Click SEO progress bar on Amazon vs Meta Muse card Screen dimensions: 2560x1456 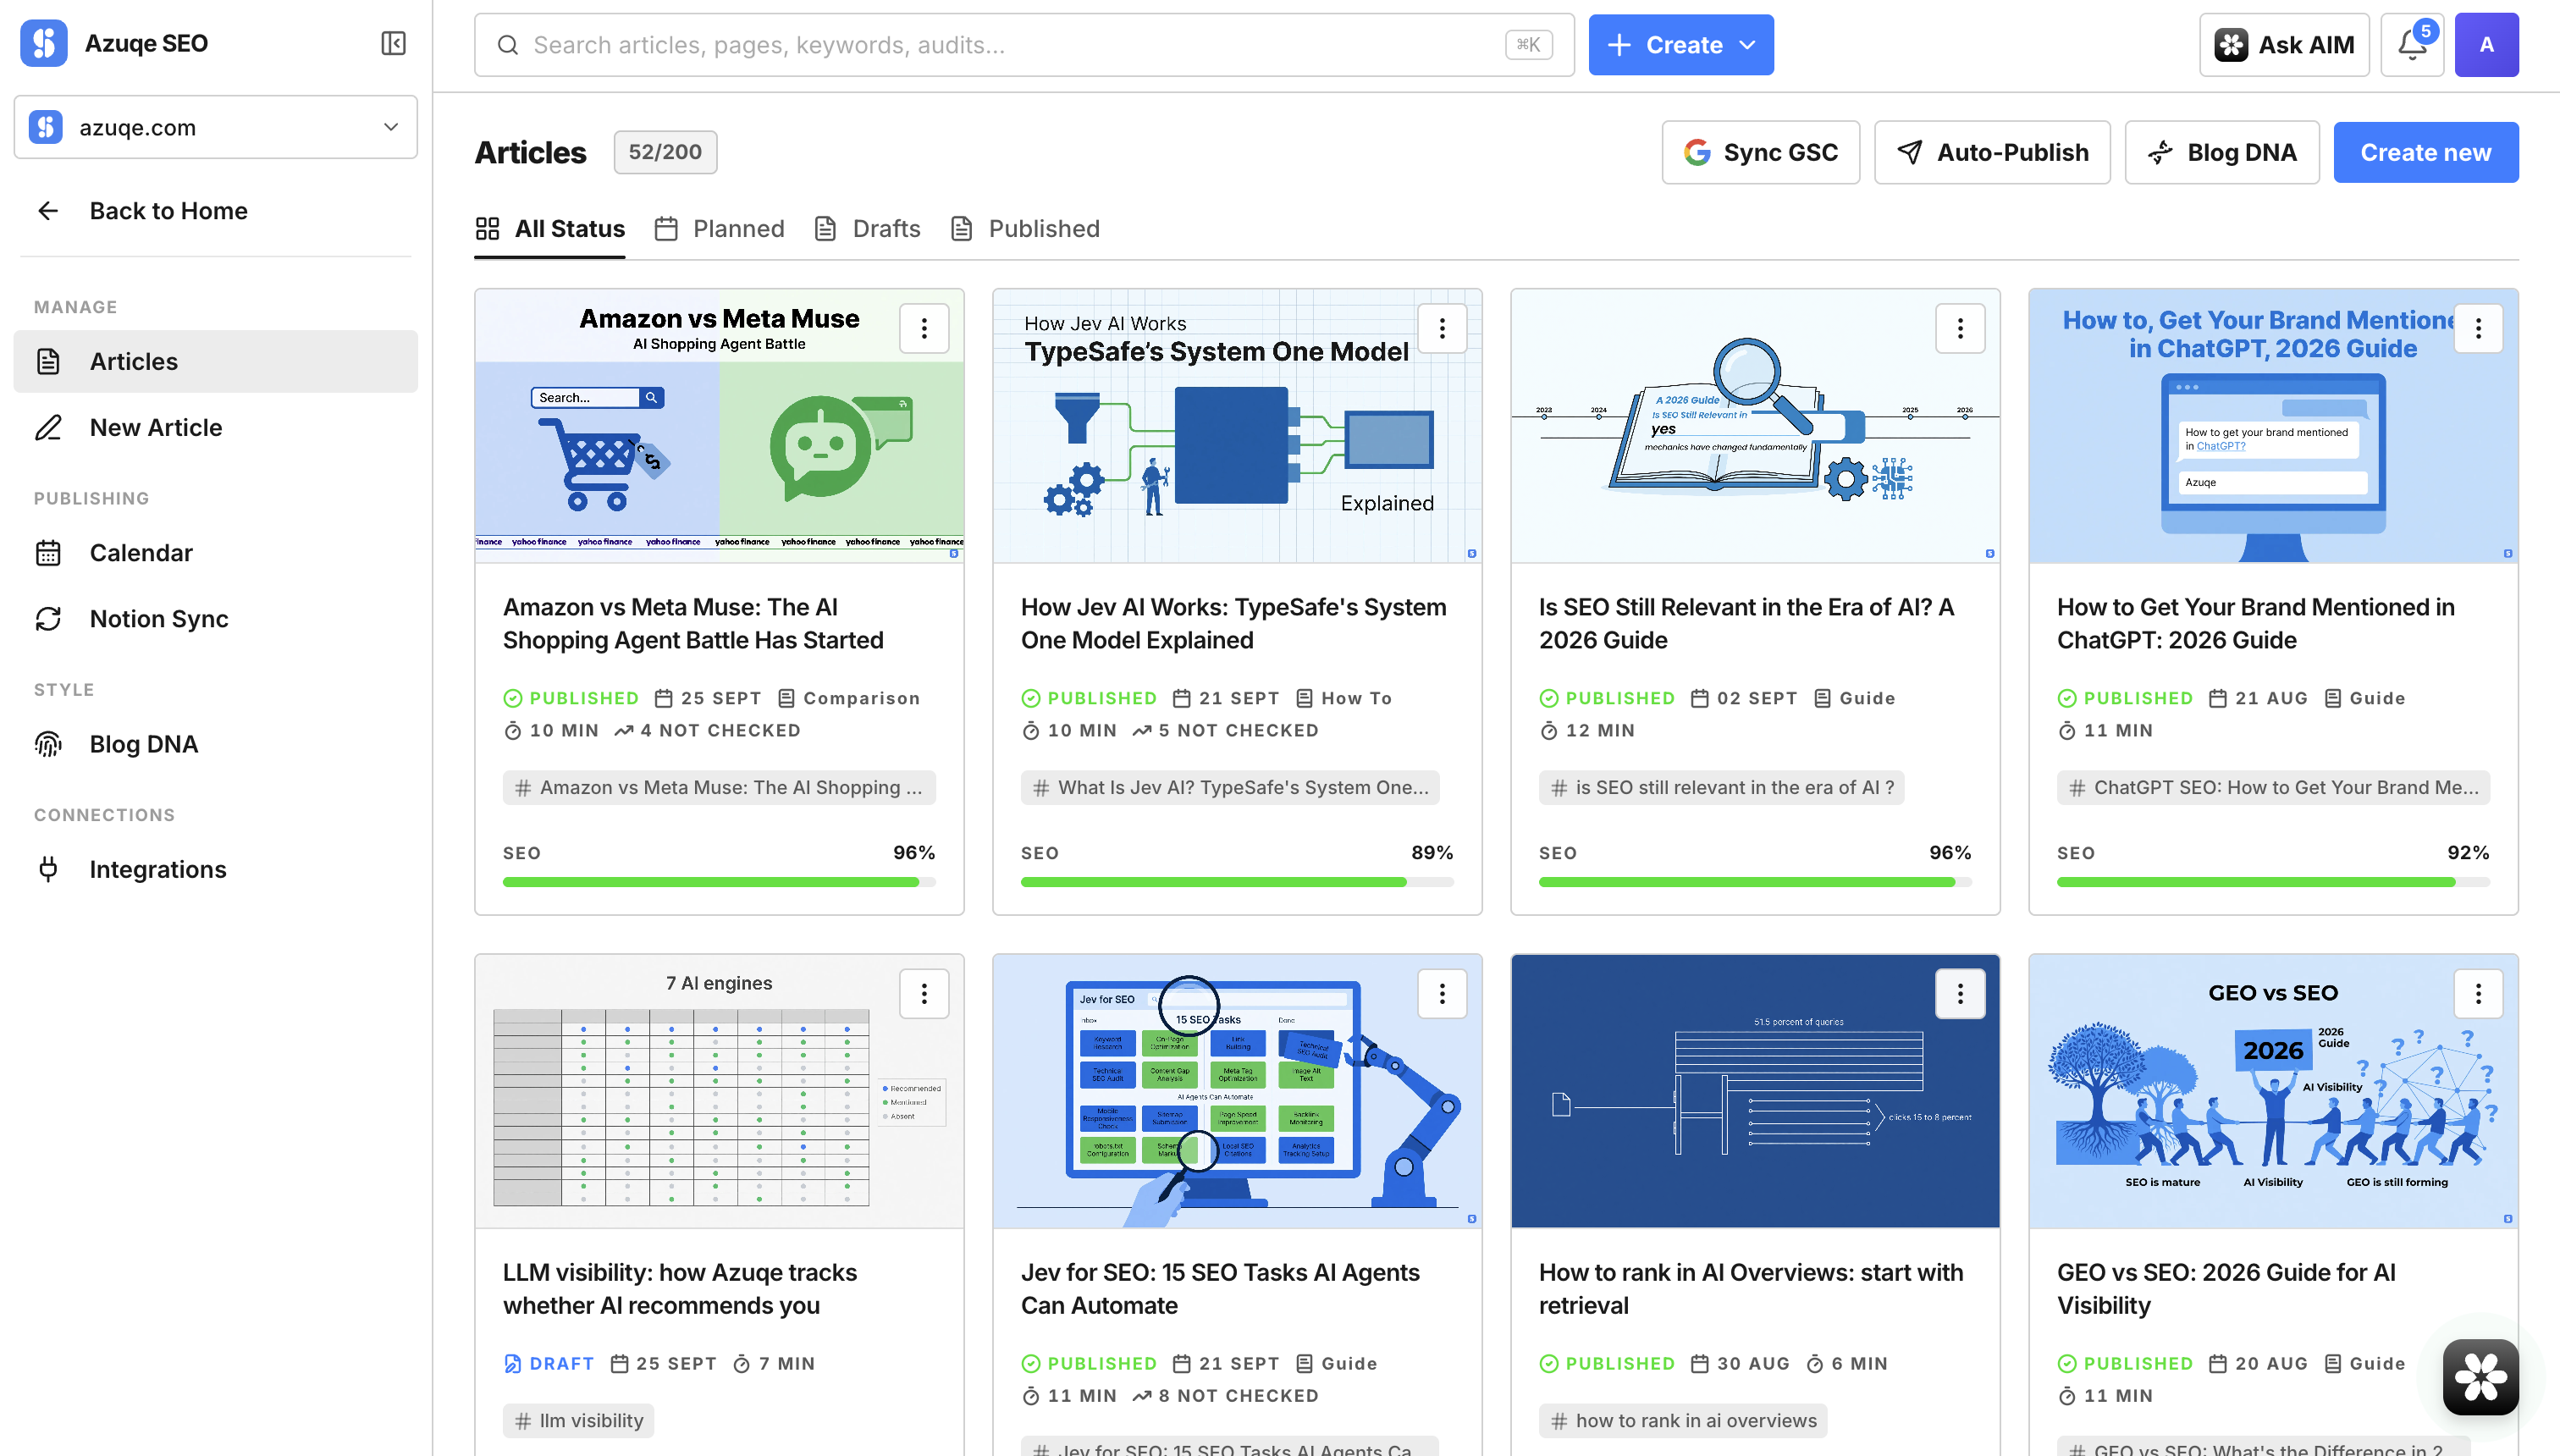click(x=719, y=882)
